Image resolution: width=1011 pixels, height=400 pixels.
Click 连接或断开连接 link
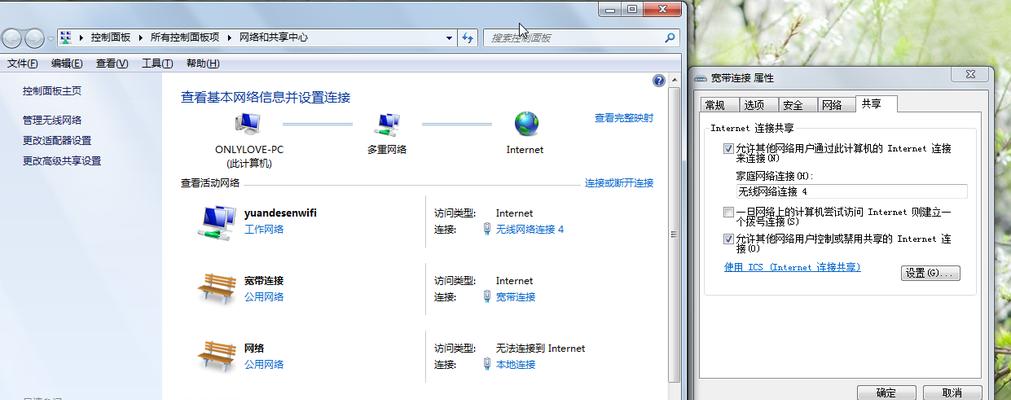[x=619, y=183]
